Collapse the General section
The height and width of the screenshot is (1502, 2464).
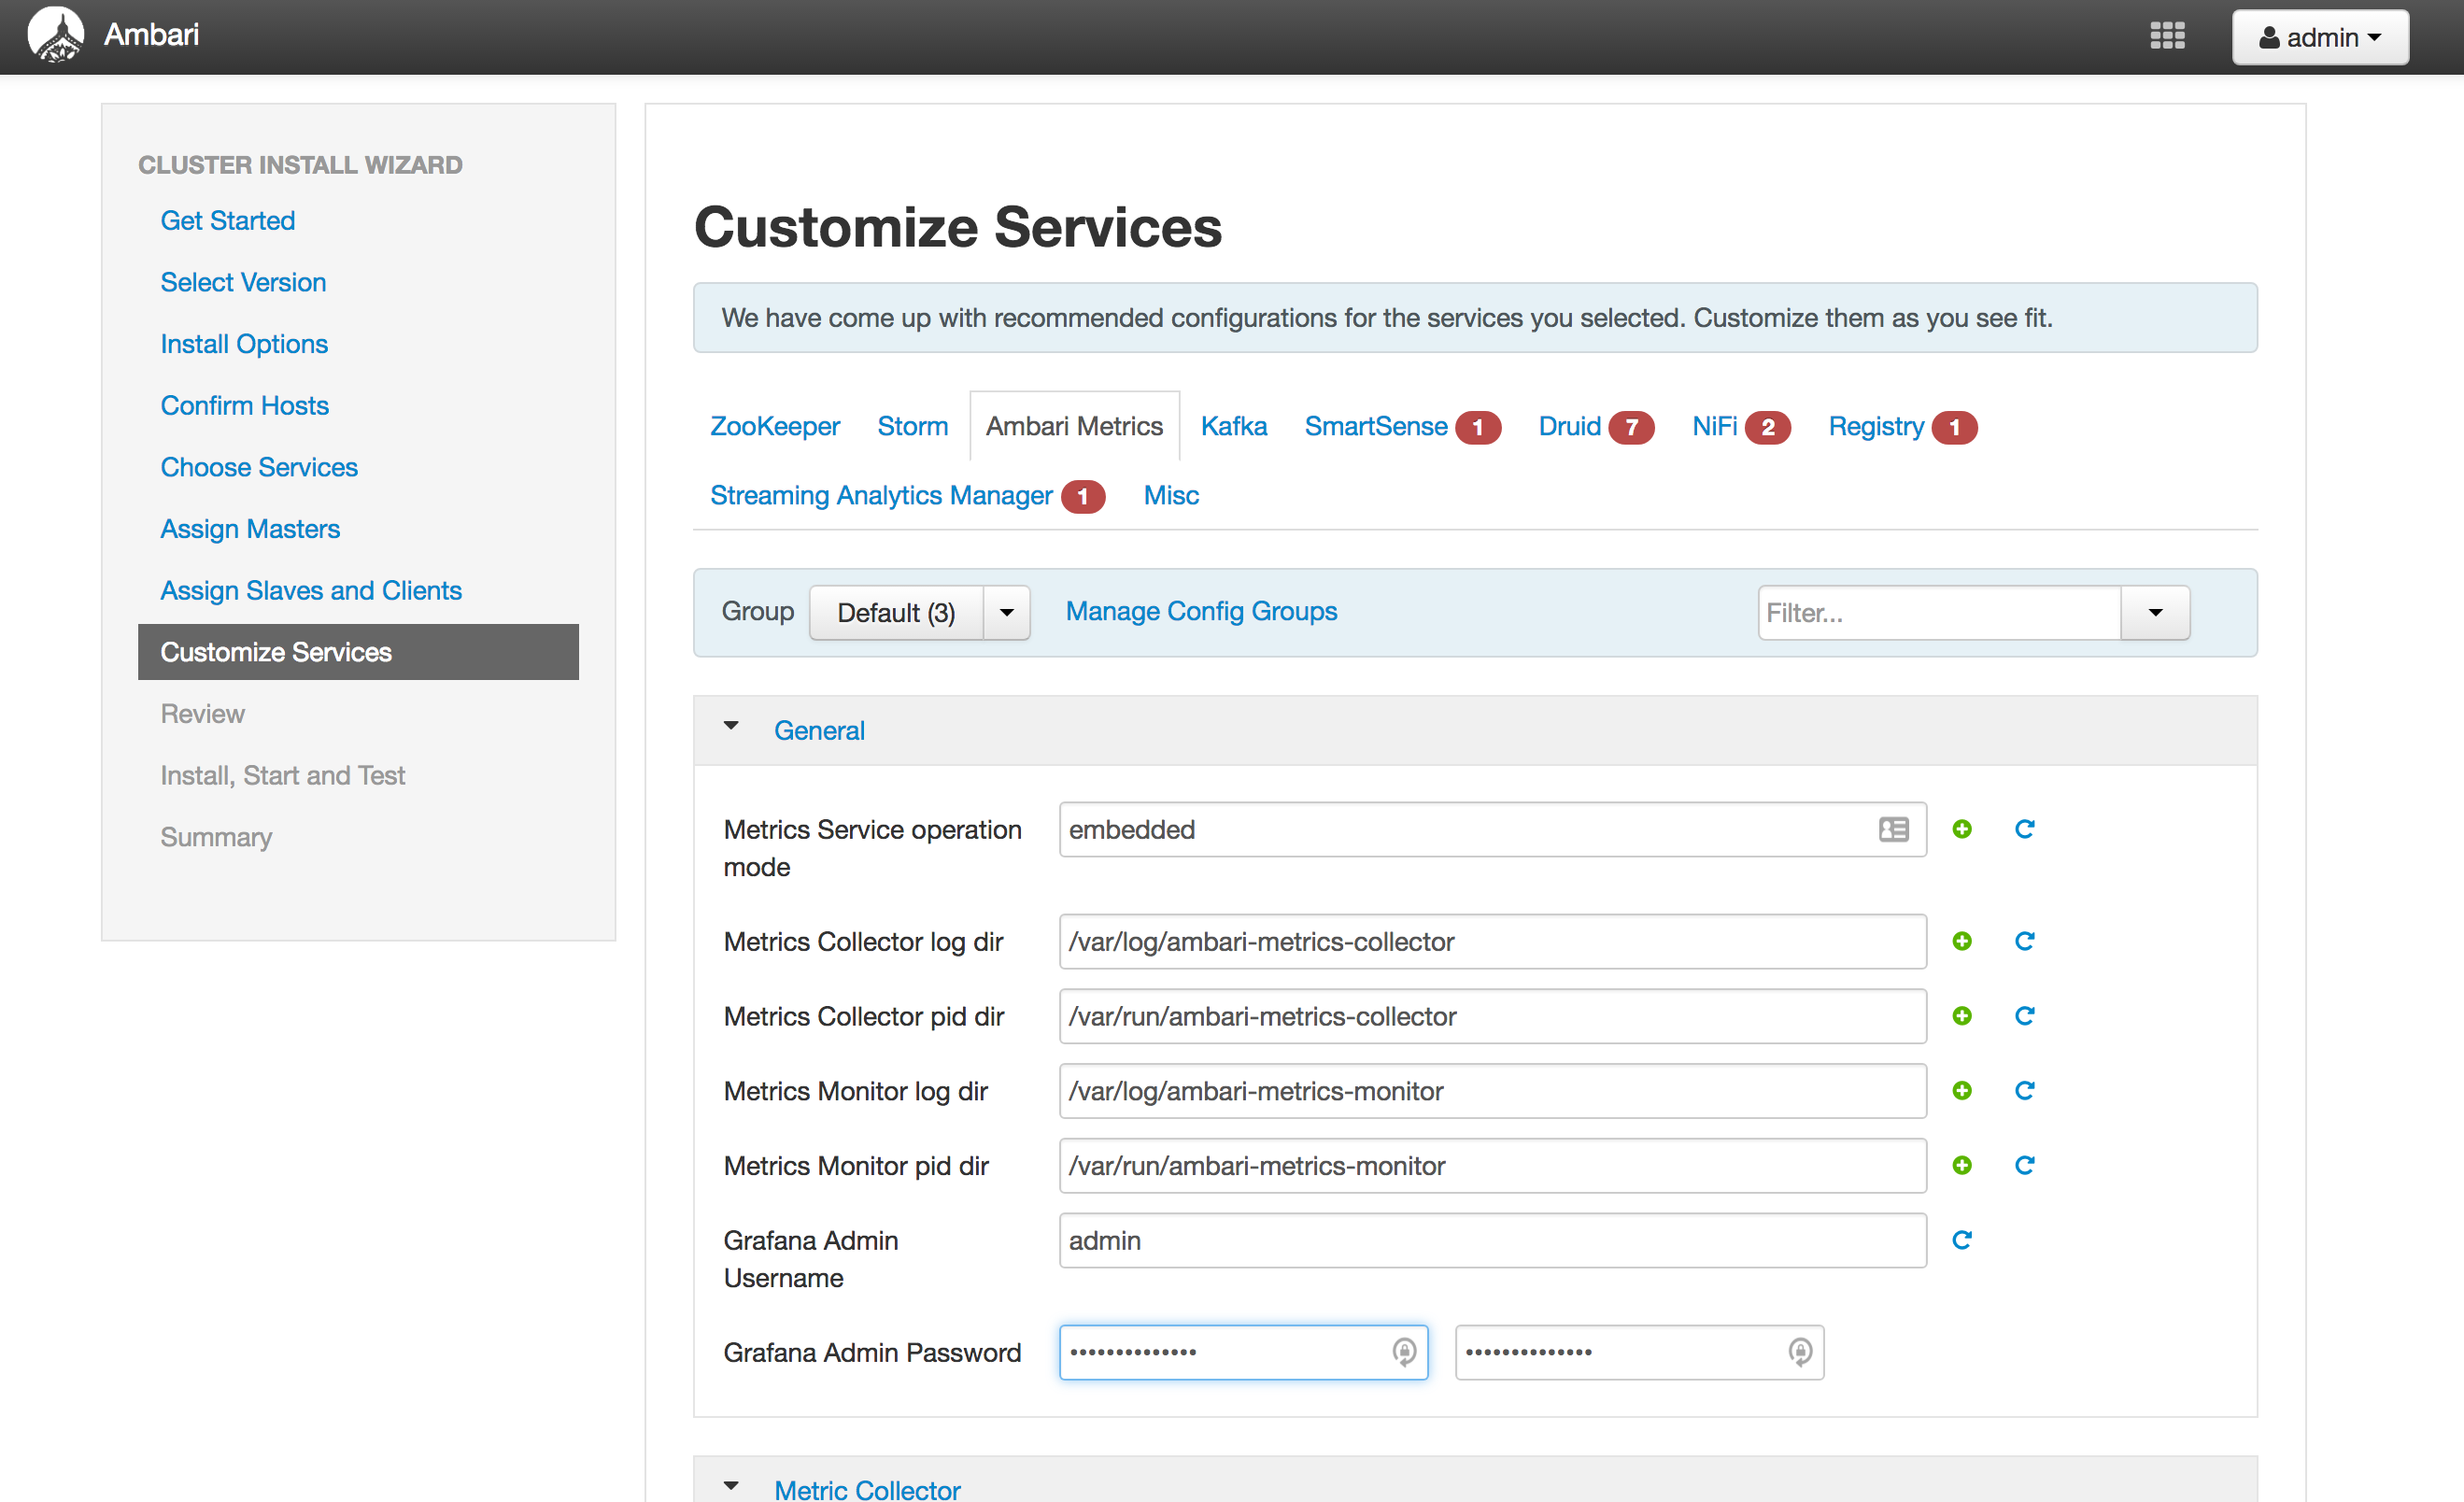(731, 727)
